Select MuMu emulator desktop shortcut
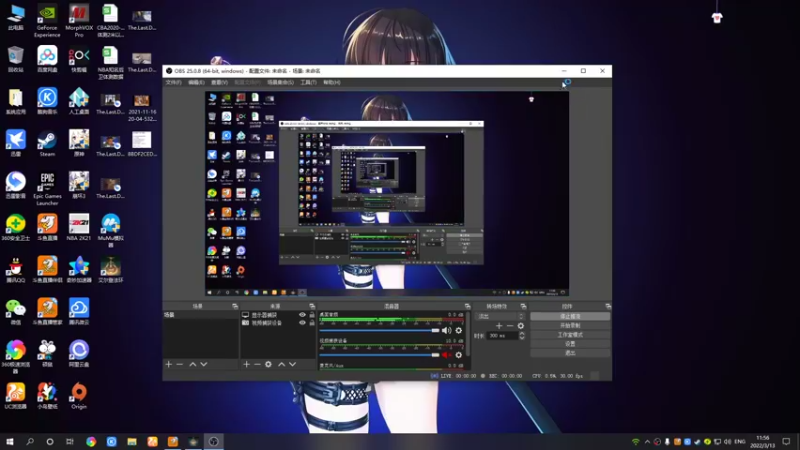The height and width of the screenshot is (450, 800). (x=110, y=231)
